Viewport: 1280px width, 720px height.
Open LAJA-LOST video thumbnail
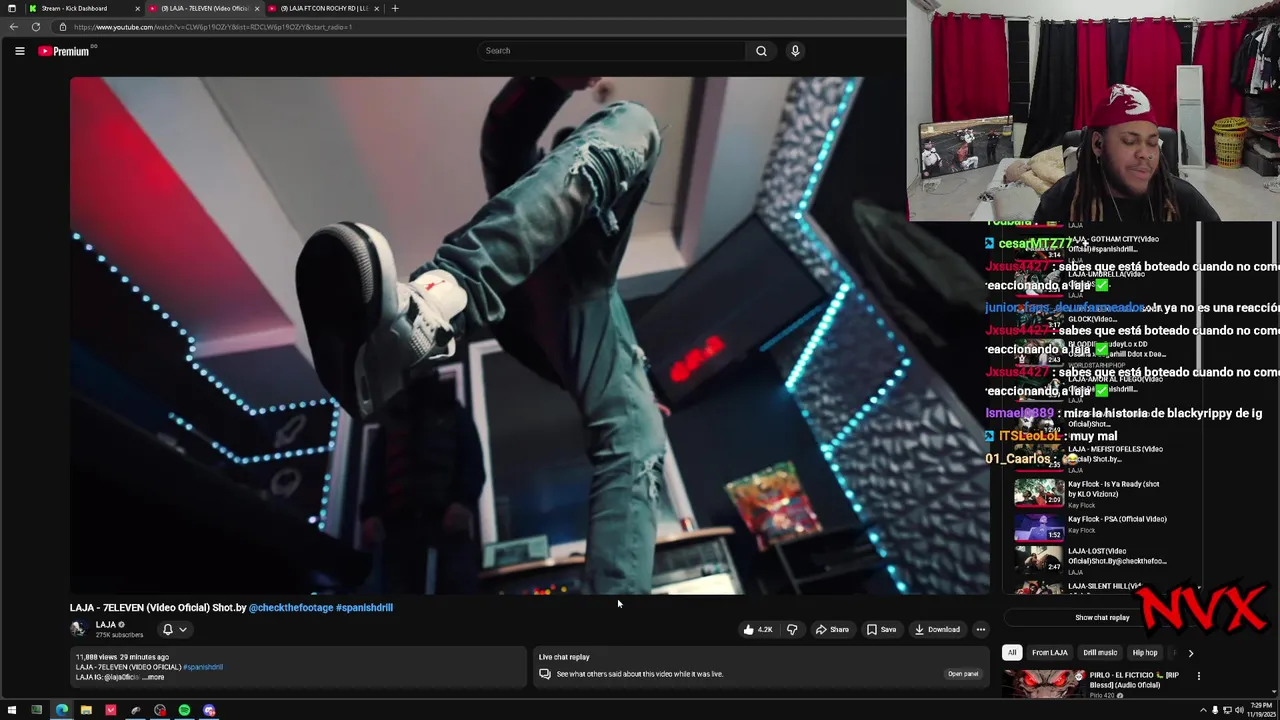tap(1039, 559)
